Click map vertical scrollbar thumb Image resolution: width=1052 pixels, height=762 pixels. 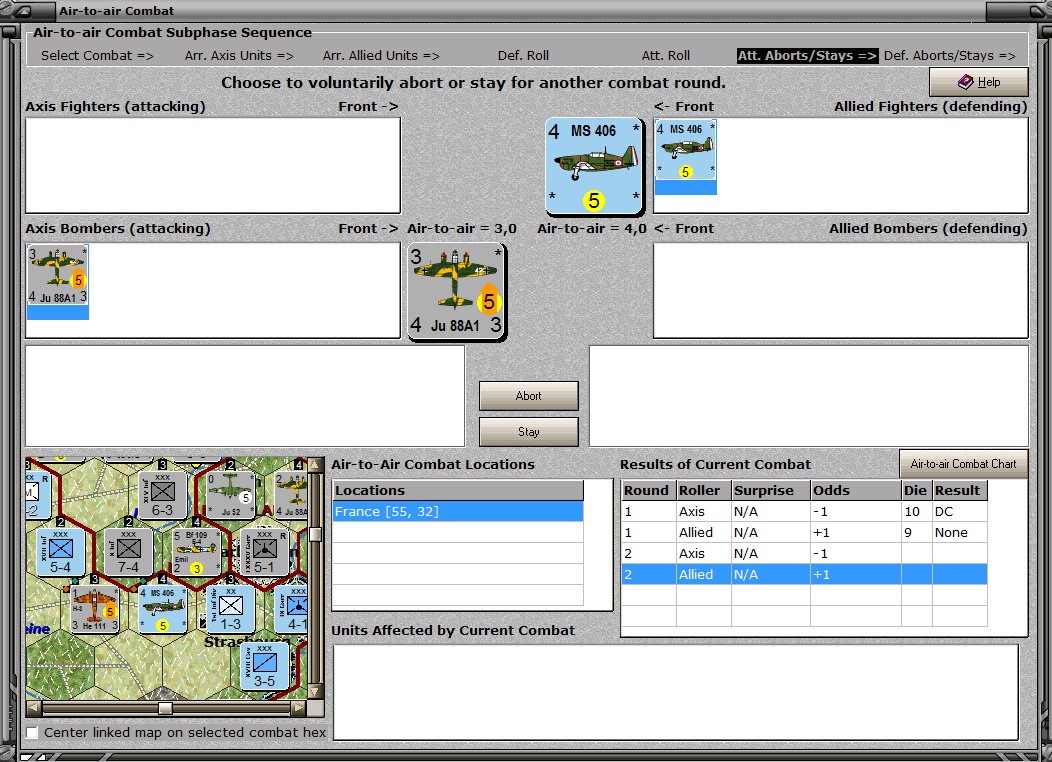[315, 534]
